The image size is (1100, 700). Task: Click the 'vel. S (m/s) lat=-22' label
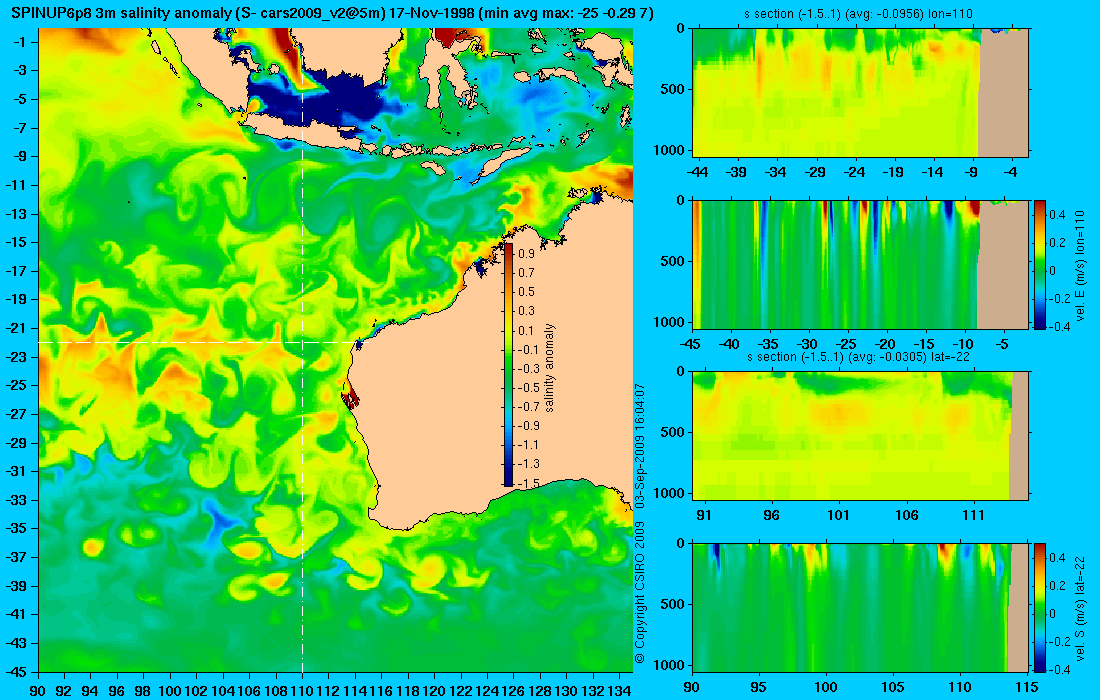pyautogui.click(x=1080, y=611)
